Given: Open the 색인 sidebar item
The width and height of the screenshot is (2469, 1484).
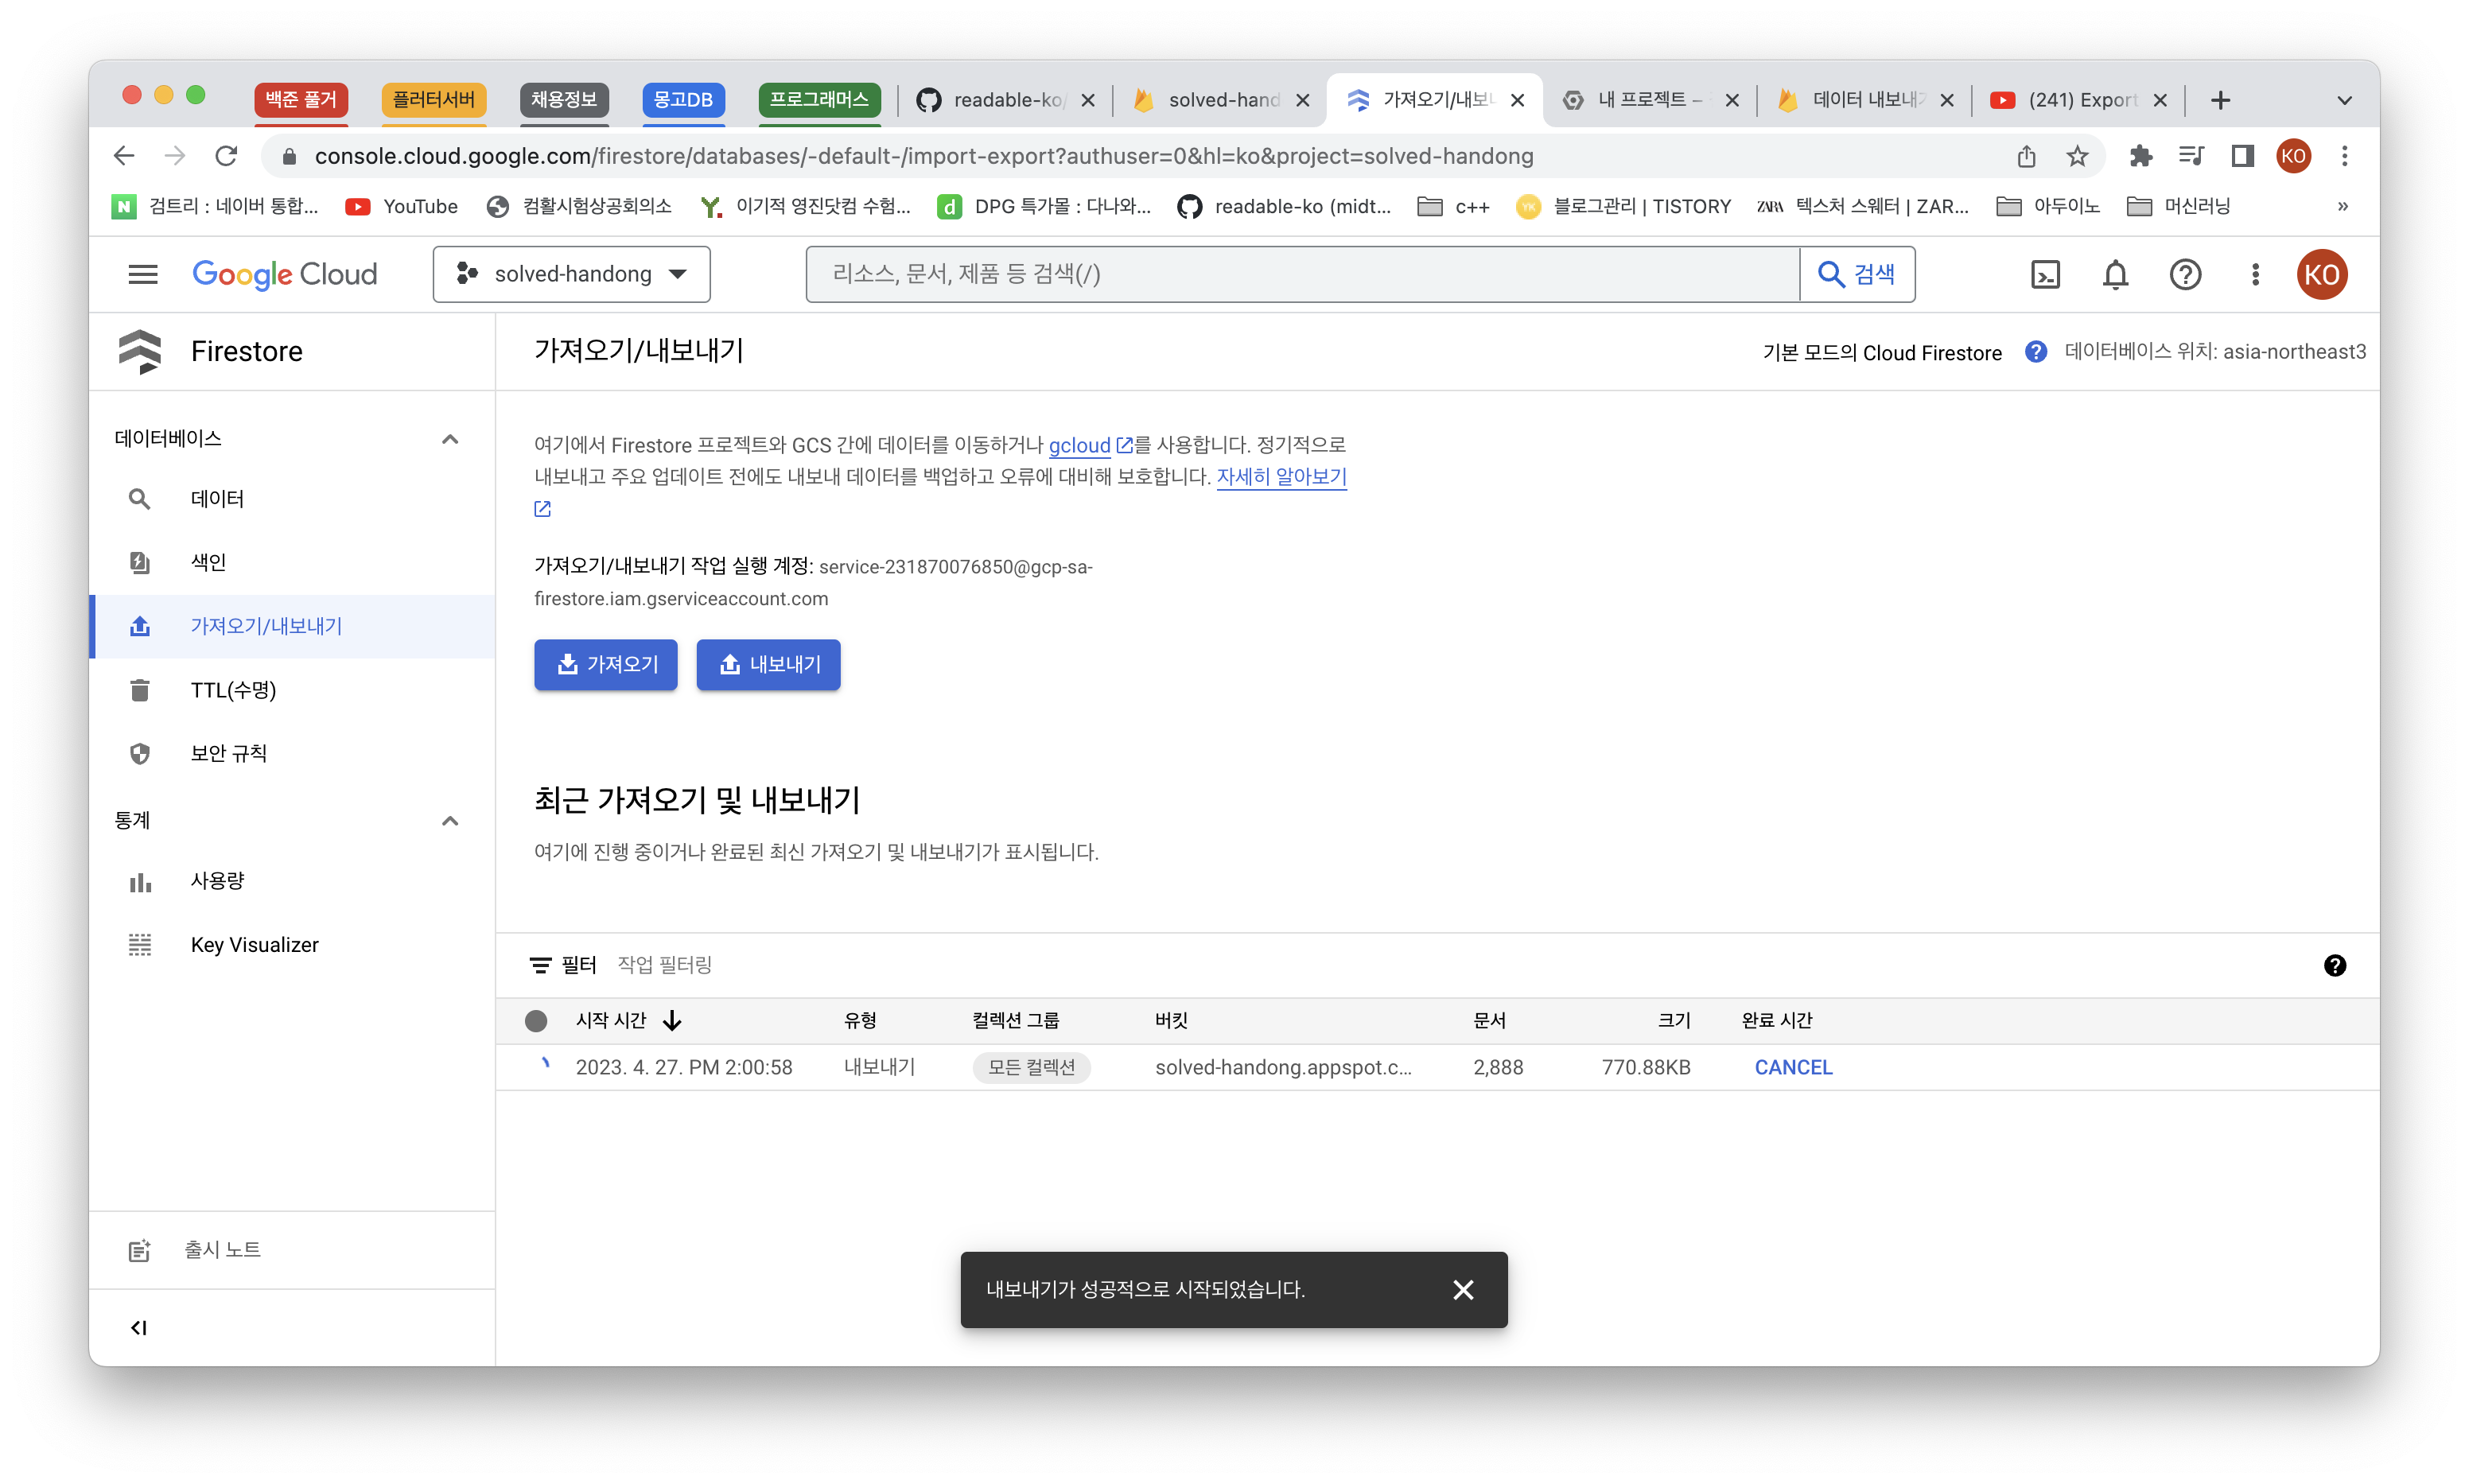Looking at the screenshot, I should coord(292,563).
